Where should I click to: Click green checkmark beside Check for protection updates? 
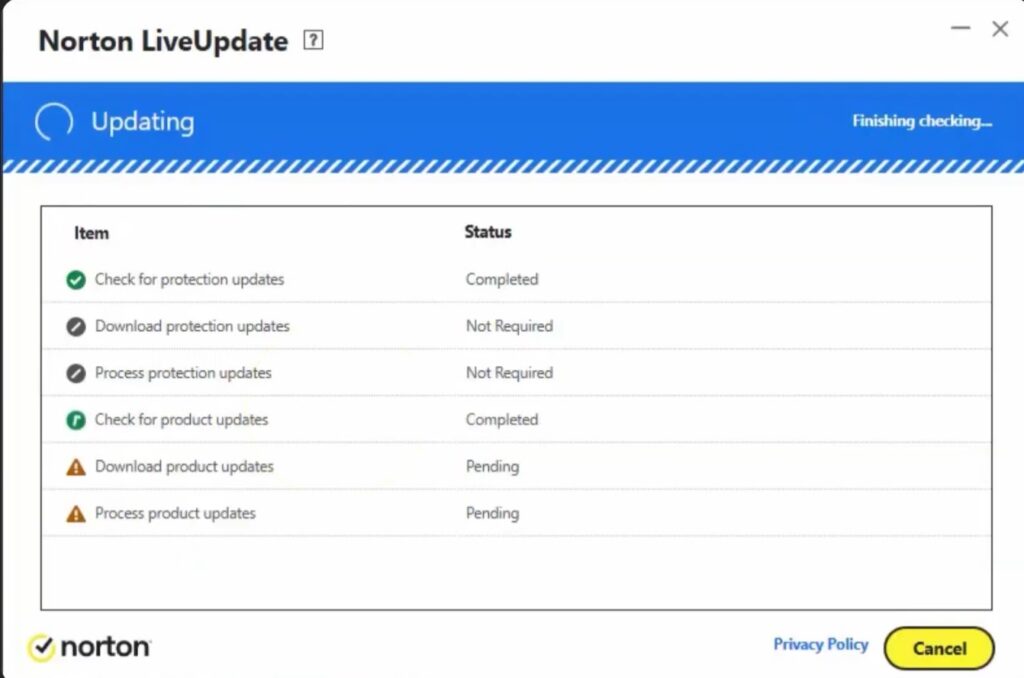76,280
